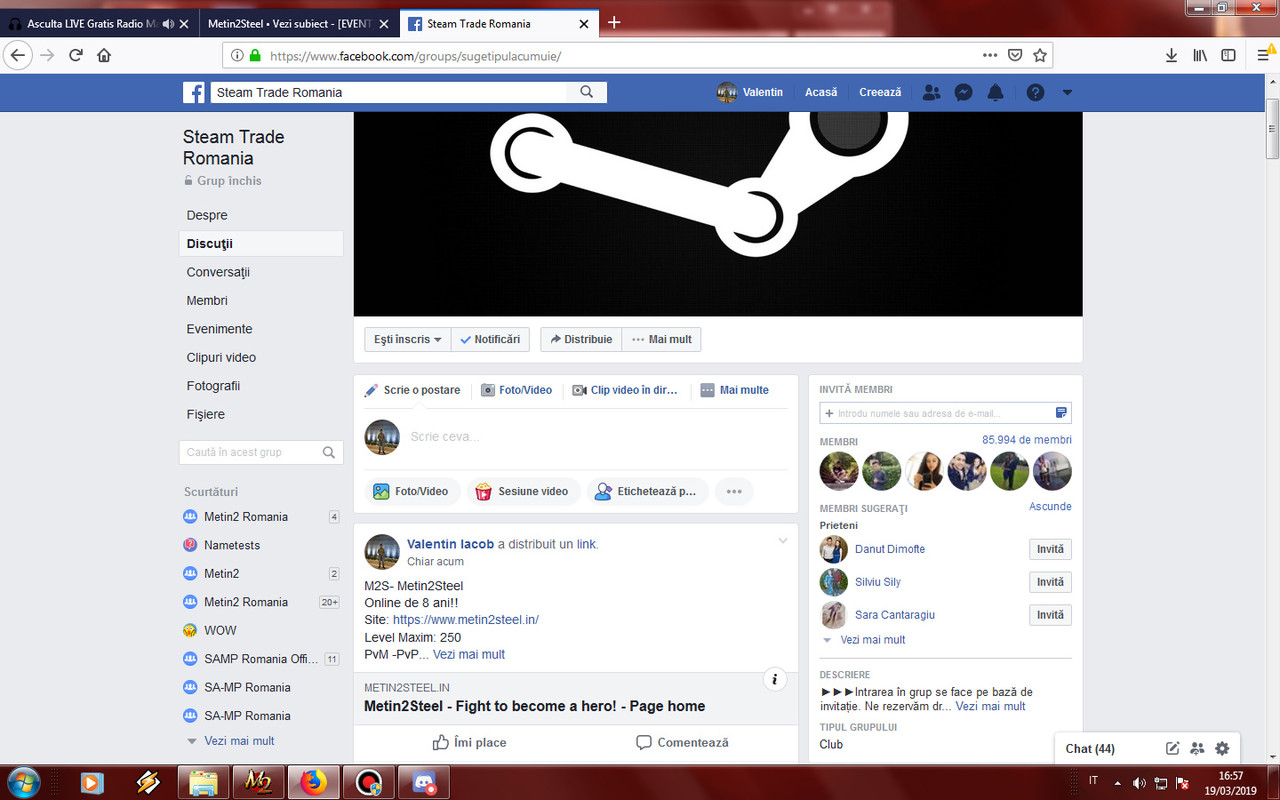The width and height of the screenshot is (1280, 800).
Task: Open 85.994 de membri link
Action: 1027,440
